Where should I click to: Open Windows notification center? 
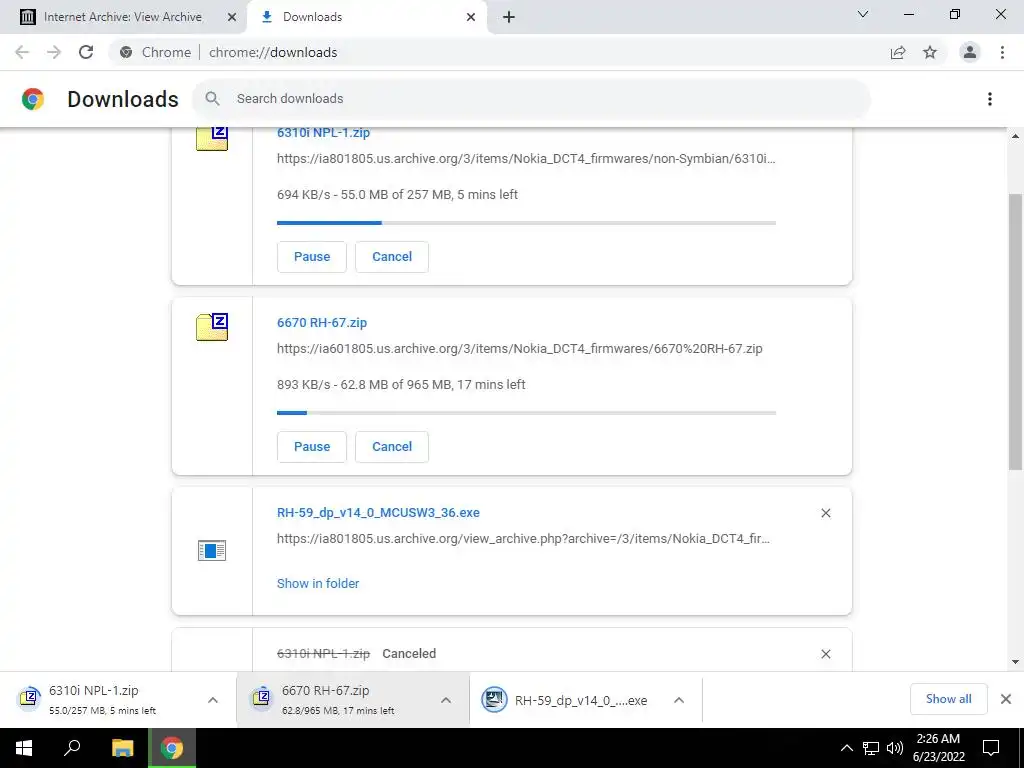991,748
